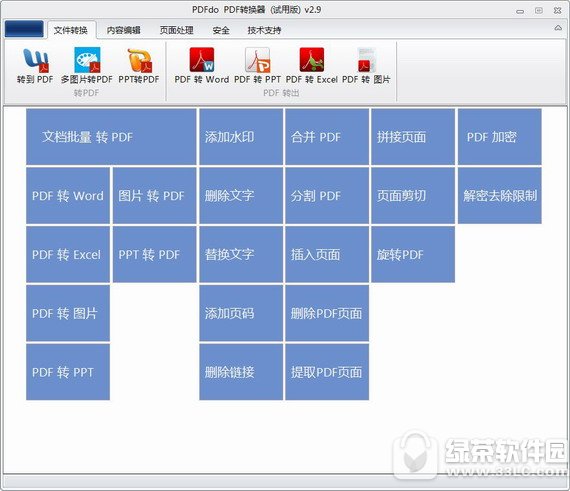Select the PPT 转 PDF blue tile
The width and height of the screenshot is (570, 491).
(154, 254)
